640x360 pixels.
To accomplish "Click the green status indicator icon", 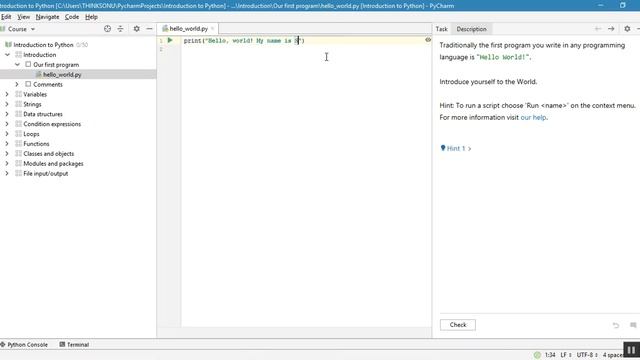I will tap(537, 355).
